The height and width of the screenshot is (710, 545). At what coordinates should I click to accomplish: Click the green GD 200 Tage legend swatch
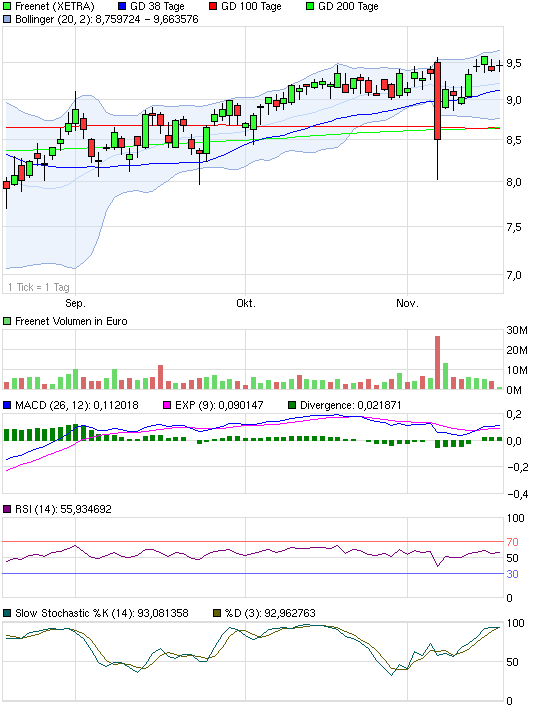(310, 6)
